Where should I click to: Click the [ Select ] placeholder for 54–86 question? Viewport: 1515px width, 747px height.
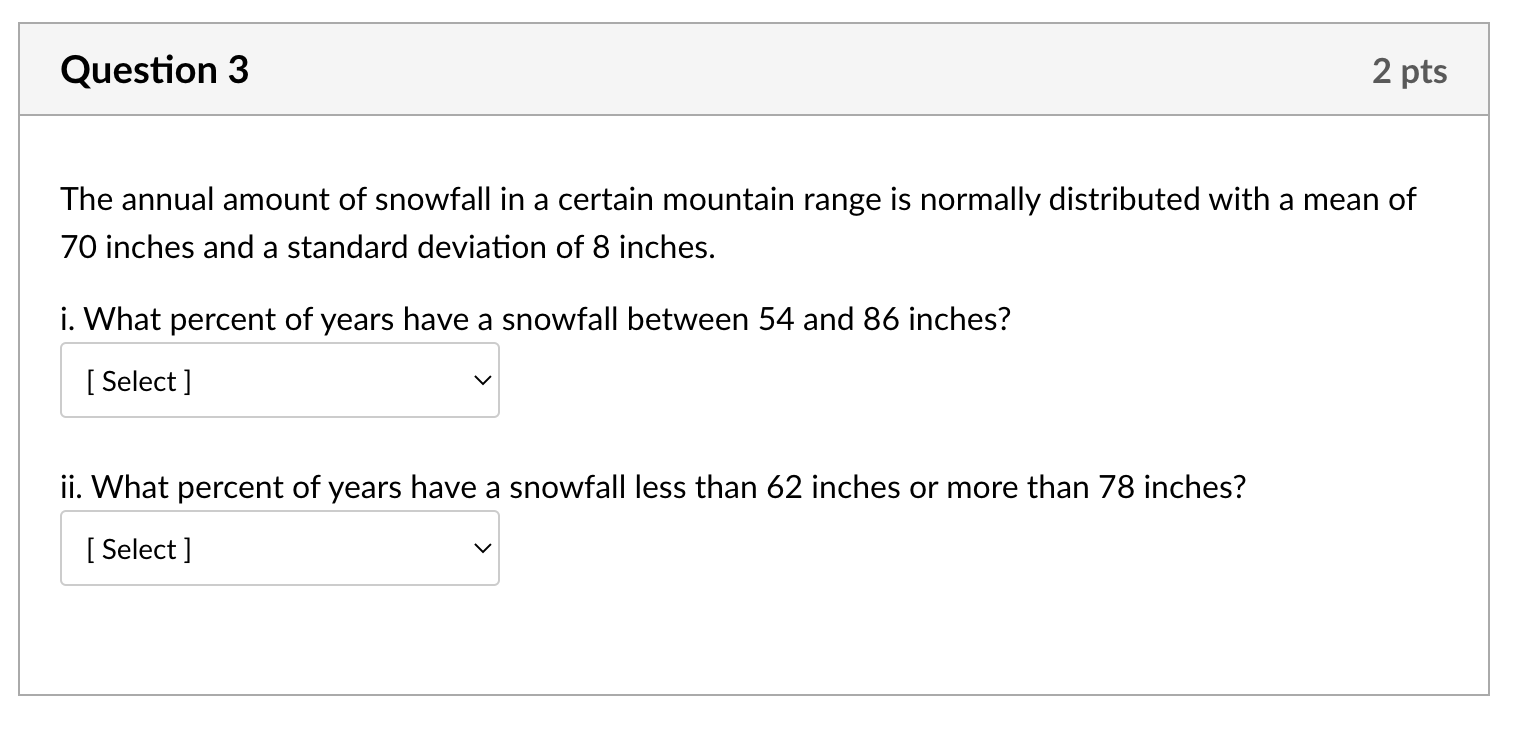tap(139, 381)
